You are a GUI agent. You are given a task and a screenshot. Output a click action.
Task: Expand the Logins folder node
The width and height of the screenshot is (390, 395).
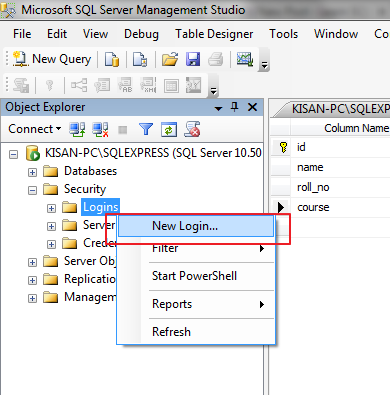(51, 208)
